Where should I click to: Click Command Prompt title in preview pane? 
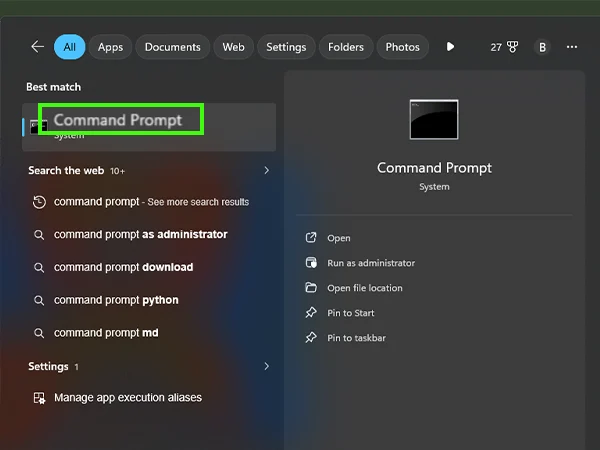point(434,168)
